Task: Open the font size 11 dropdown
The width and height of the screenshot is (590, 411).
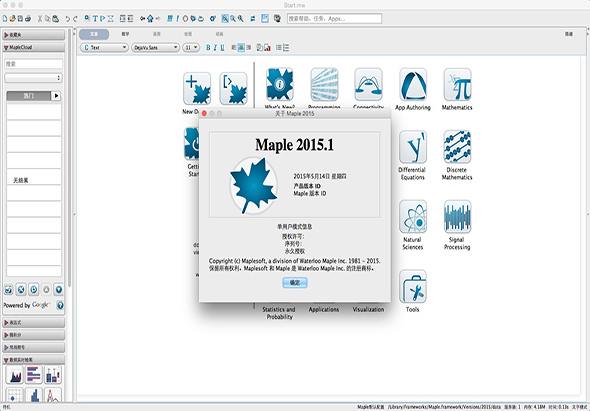Action: [191, 48]
